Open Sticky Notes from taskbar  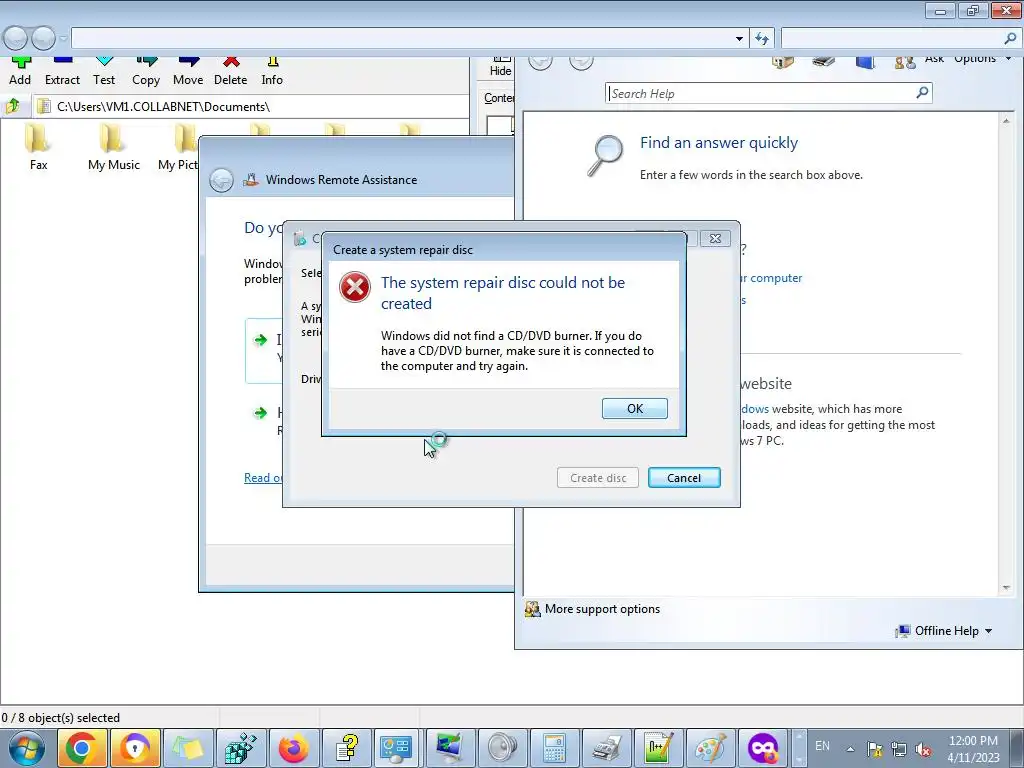pos(187,748)
